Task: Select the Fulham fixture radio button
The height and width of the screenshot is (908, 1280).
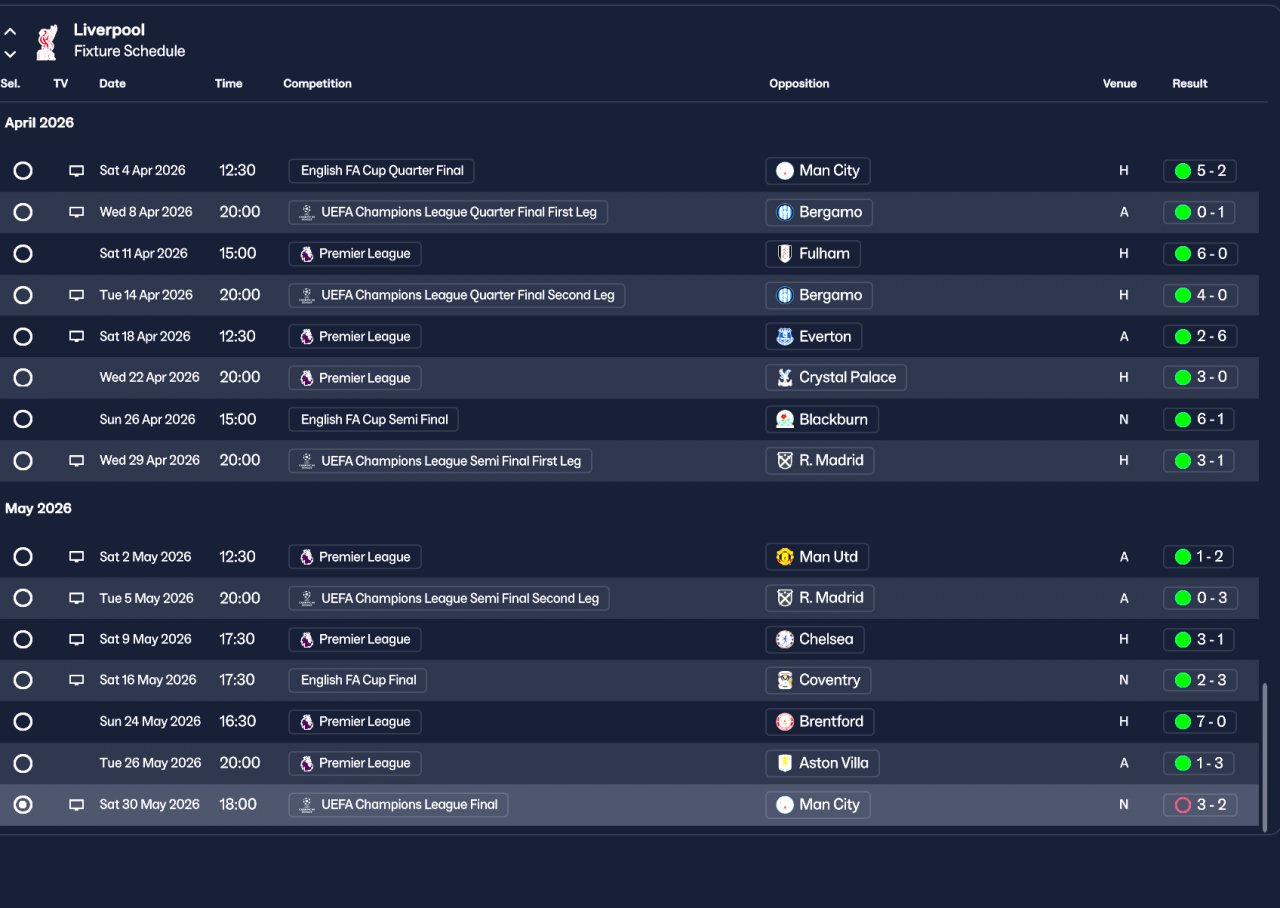Action: point(23,254)
